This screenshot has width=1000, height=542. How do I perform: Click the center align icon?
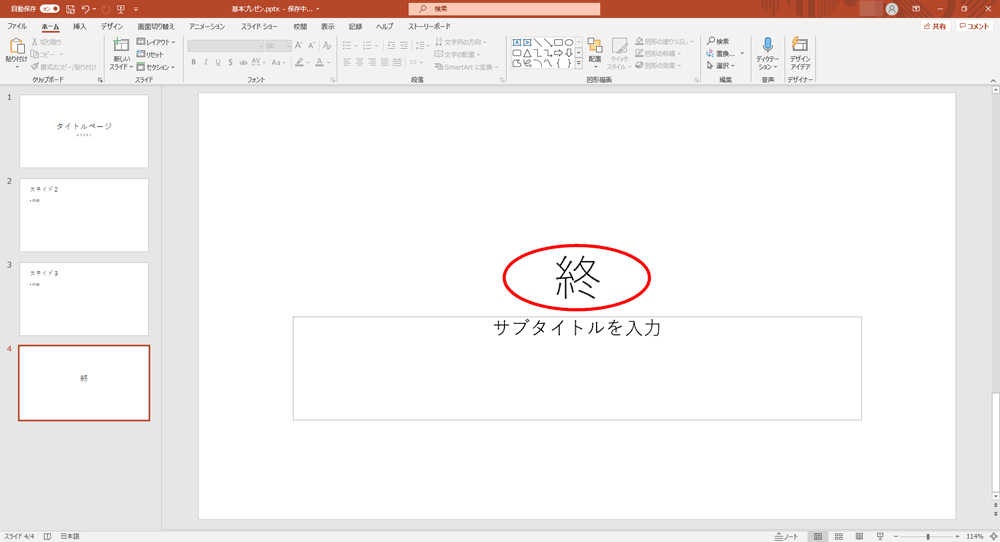pyautogui.click(x=360, y=62)
